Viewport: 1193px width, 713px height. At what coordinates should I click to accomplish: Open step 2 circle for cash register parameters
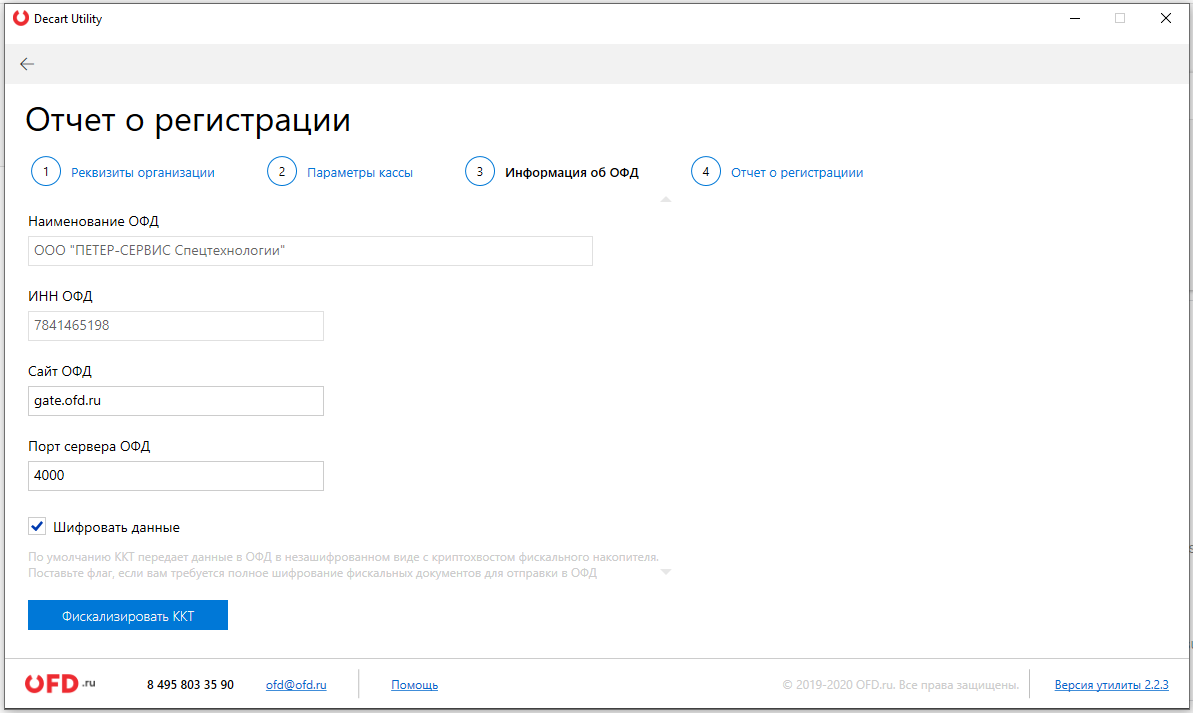coord(282,172)
